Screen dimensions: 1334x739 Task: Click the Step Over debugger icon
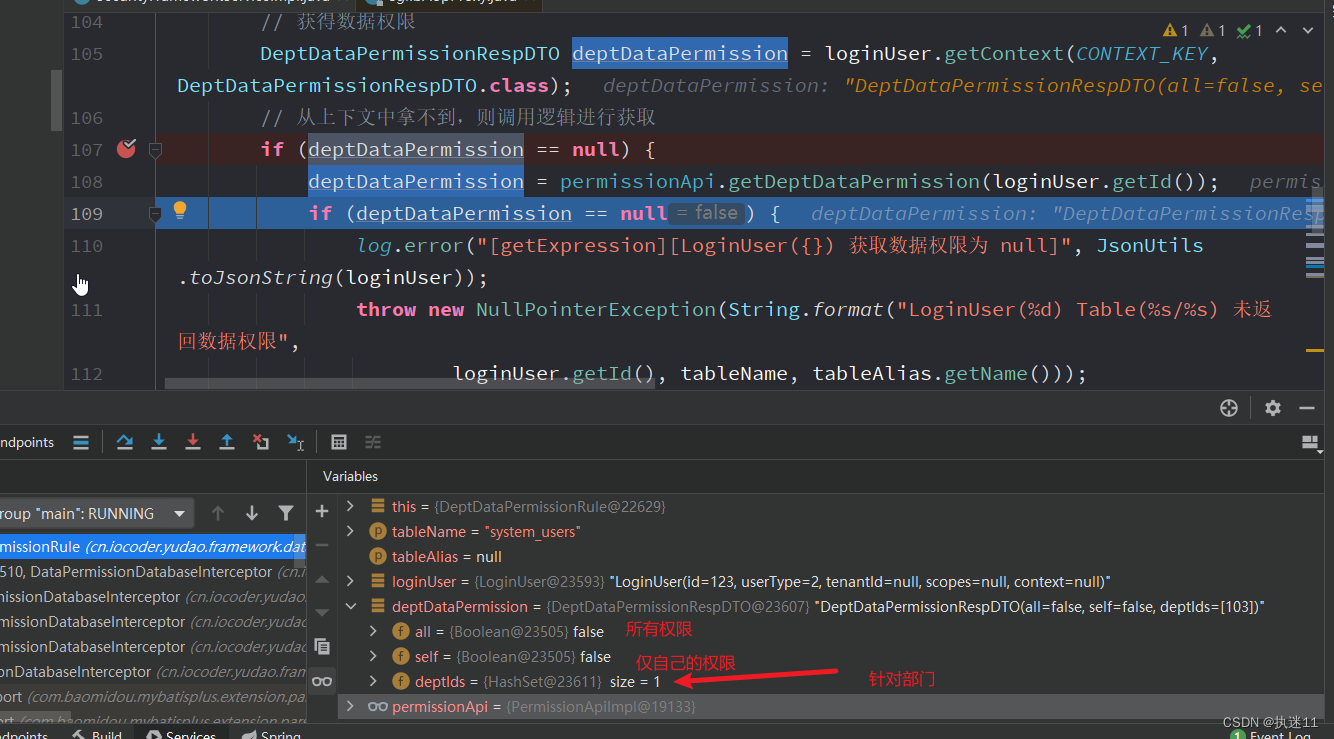click(125, 442)
